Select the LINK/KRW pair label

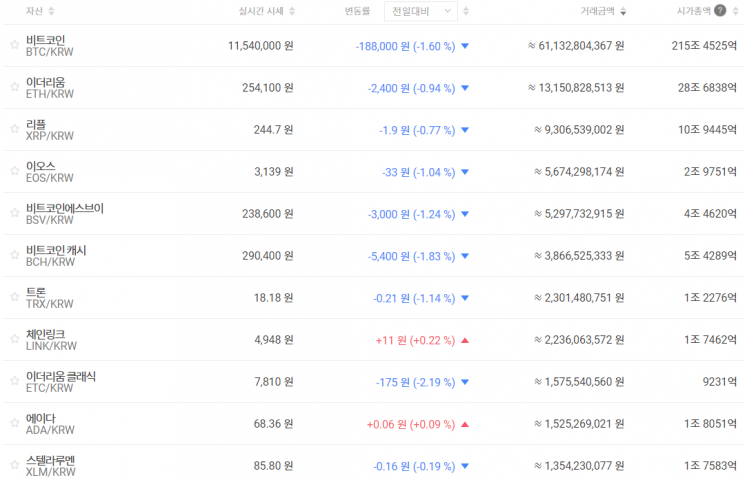(51, 346)
